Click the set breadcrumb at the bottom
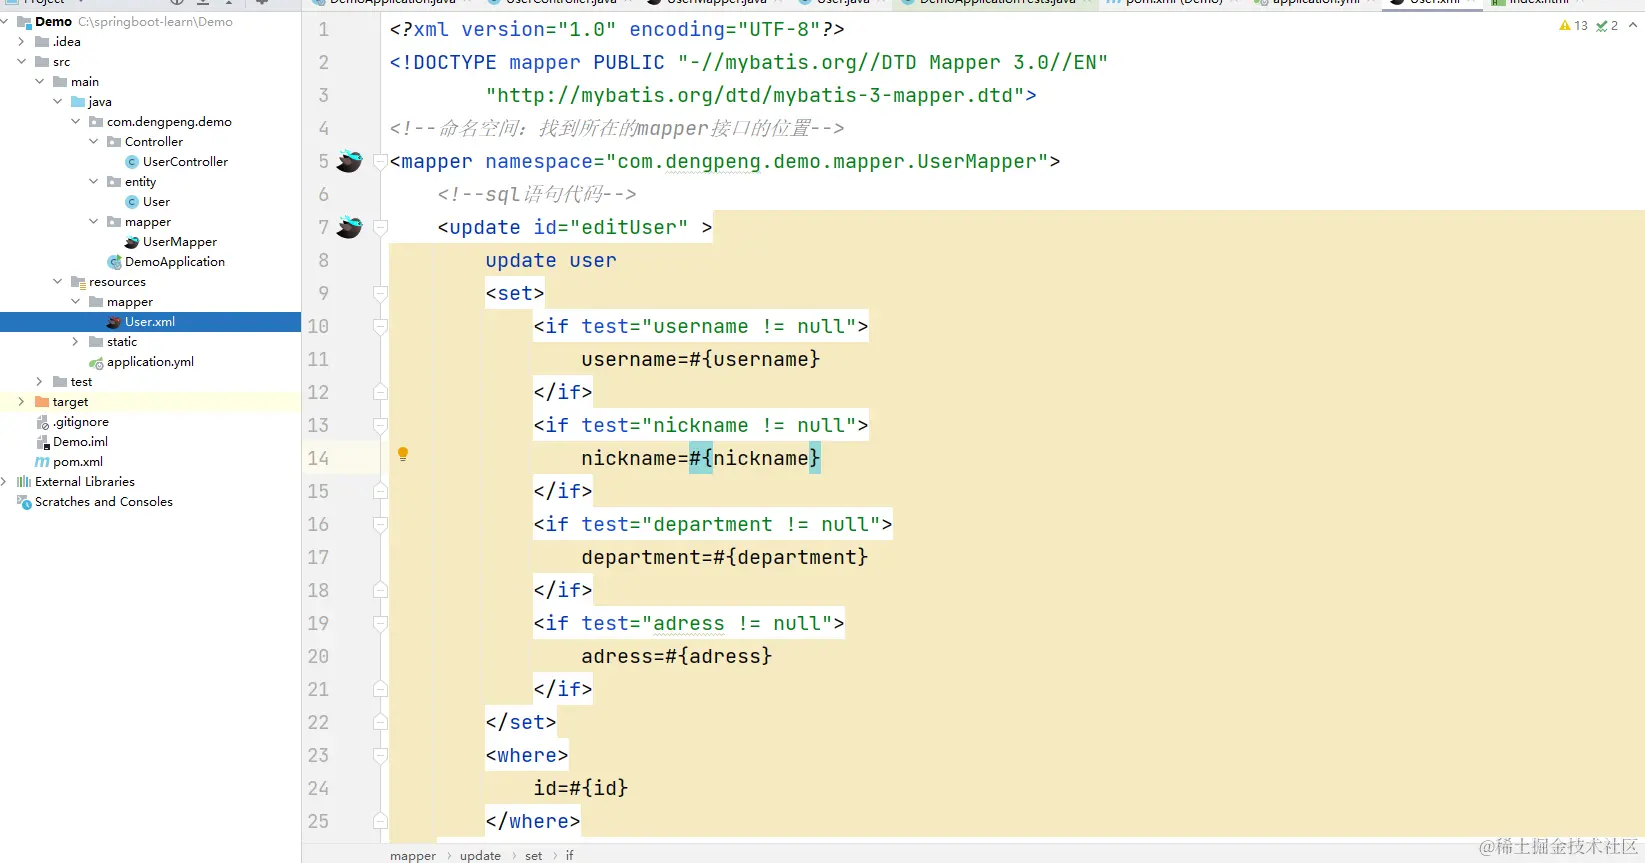Viewport: 1645px width, 863px height. click(x=533, y=856)
